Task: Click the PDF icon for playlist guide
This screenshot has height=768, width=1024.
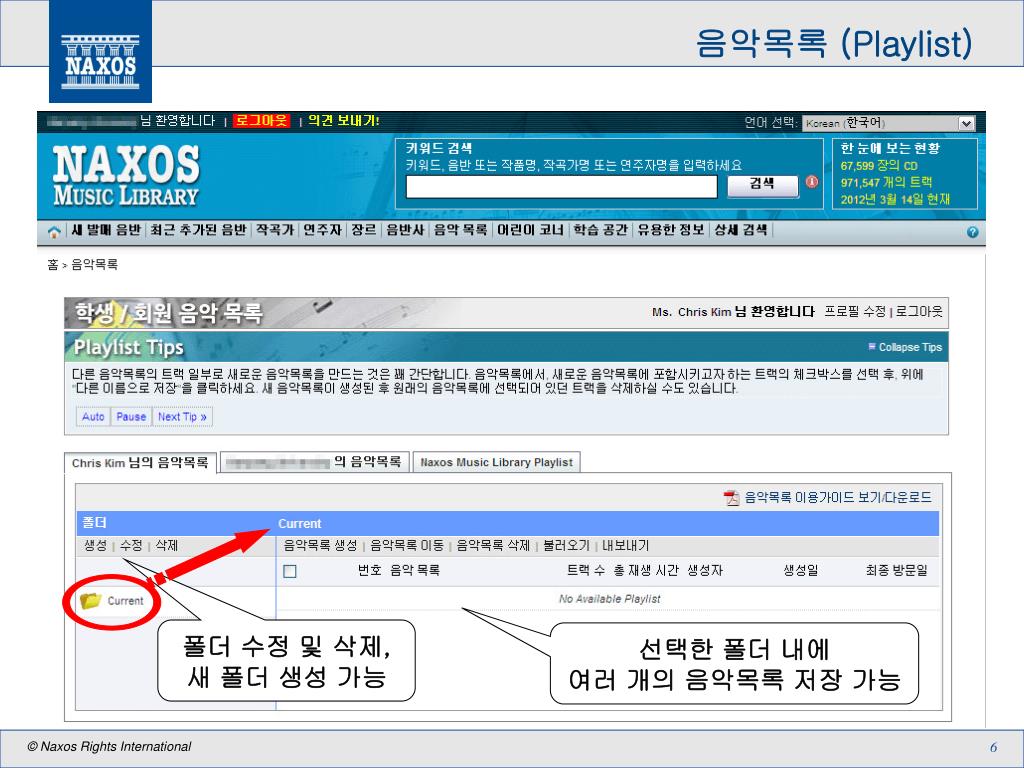Action: coord(731,498)
